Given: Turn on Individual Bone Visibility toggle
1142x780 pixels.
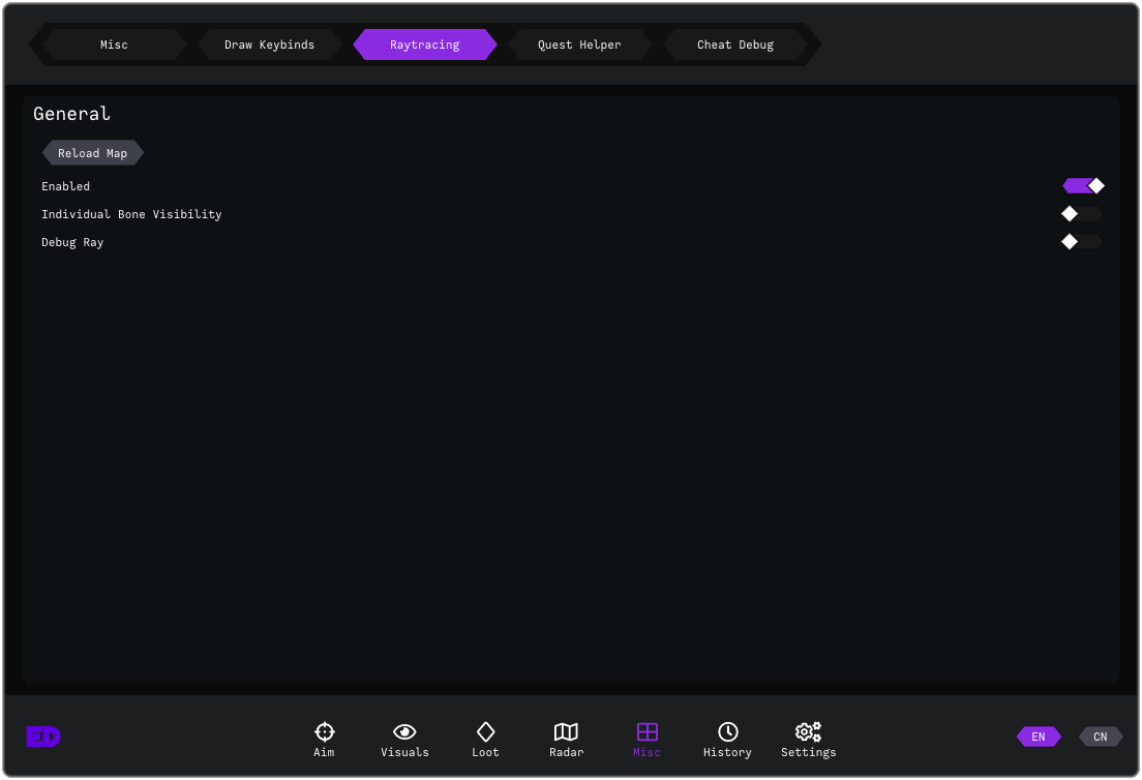Looking at the screenshot, I should [x=1083, y=214].
